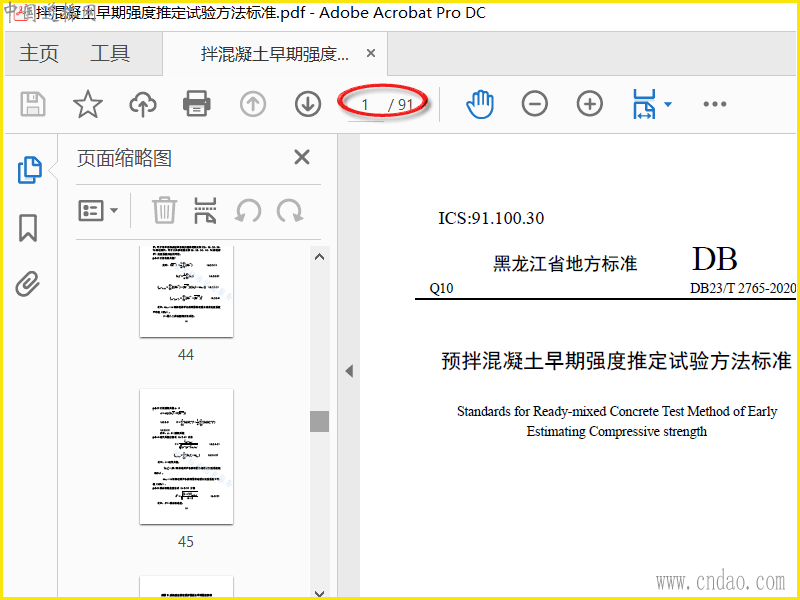Click the page label 44
The image size is (800, 600).
186,355
